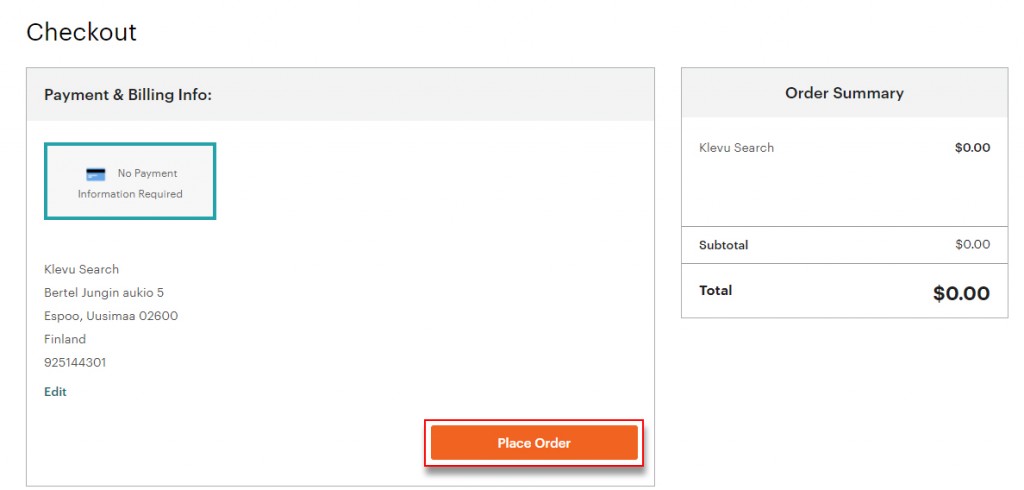Click the "No Payment" text beside card icon
This screenshot has height=490, width=1024.
pos(147,174)
